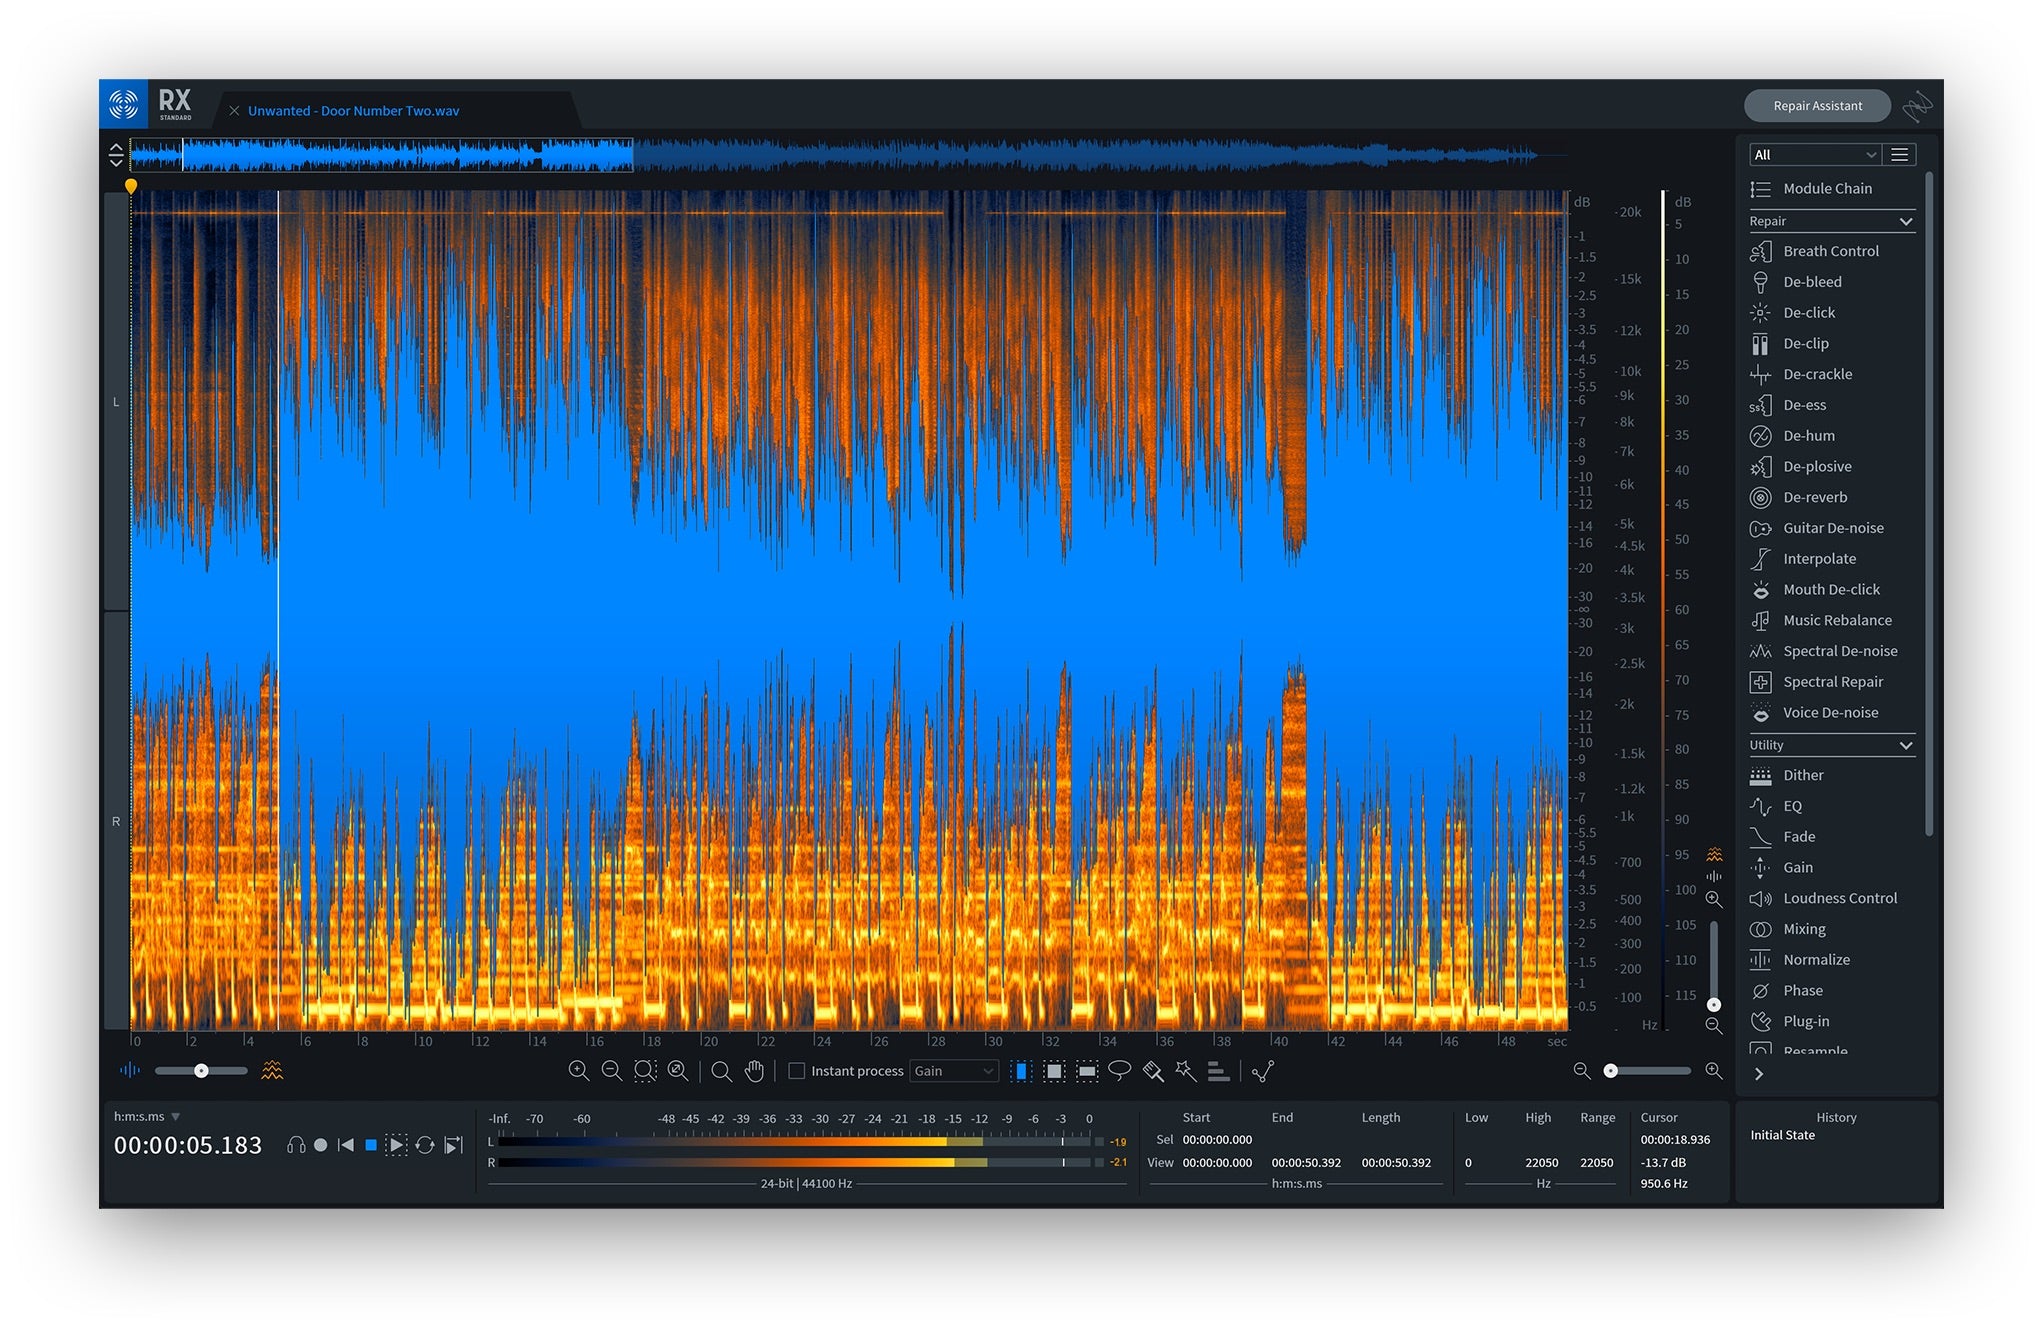Enable the Instant process checkbox
Image resolution: width=2043 pixels, height=1328 pixels.
point(797,1071)
